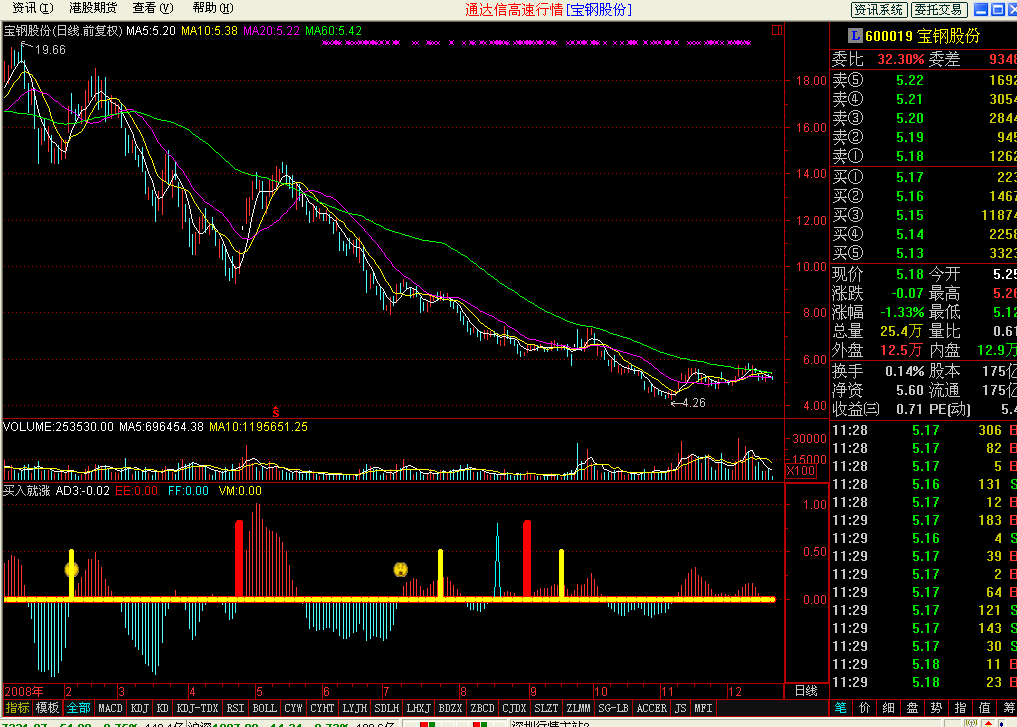Image resolution: width=1017 pixels, height=727 pixels.
Task: Click the blue L marker beside 600019
Action: coord(855,36)
